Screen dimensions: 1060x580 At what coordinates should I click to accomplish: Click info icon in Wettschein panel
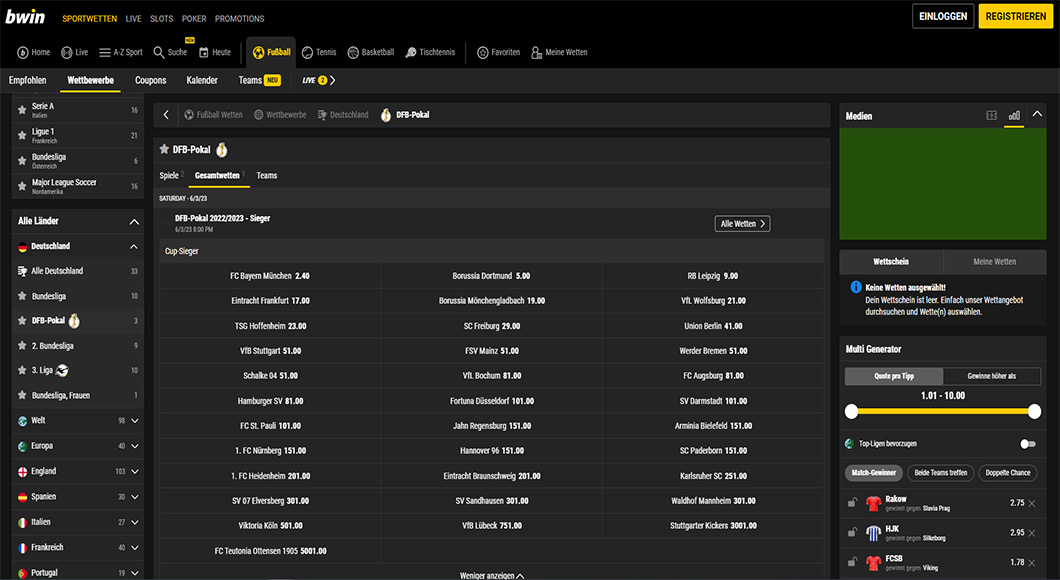click(855, 287)
